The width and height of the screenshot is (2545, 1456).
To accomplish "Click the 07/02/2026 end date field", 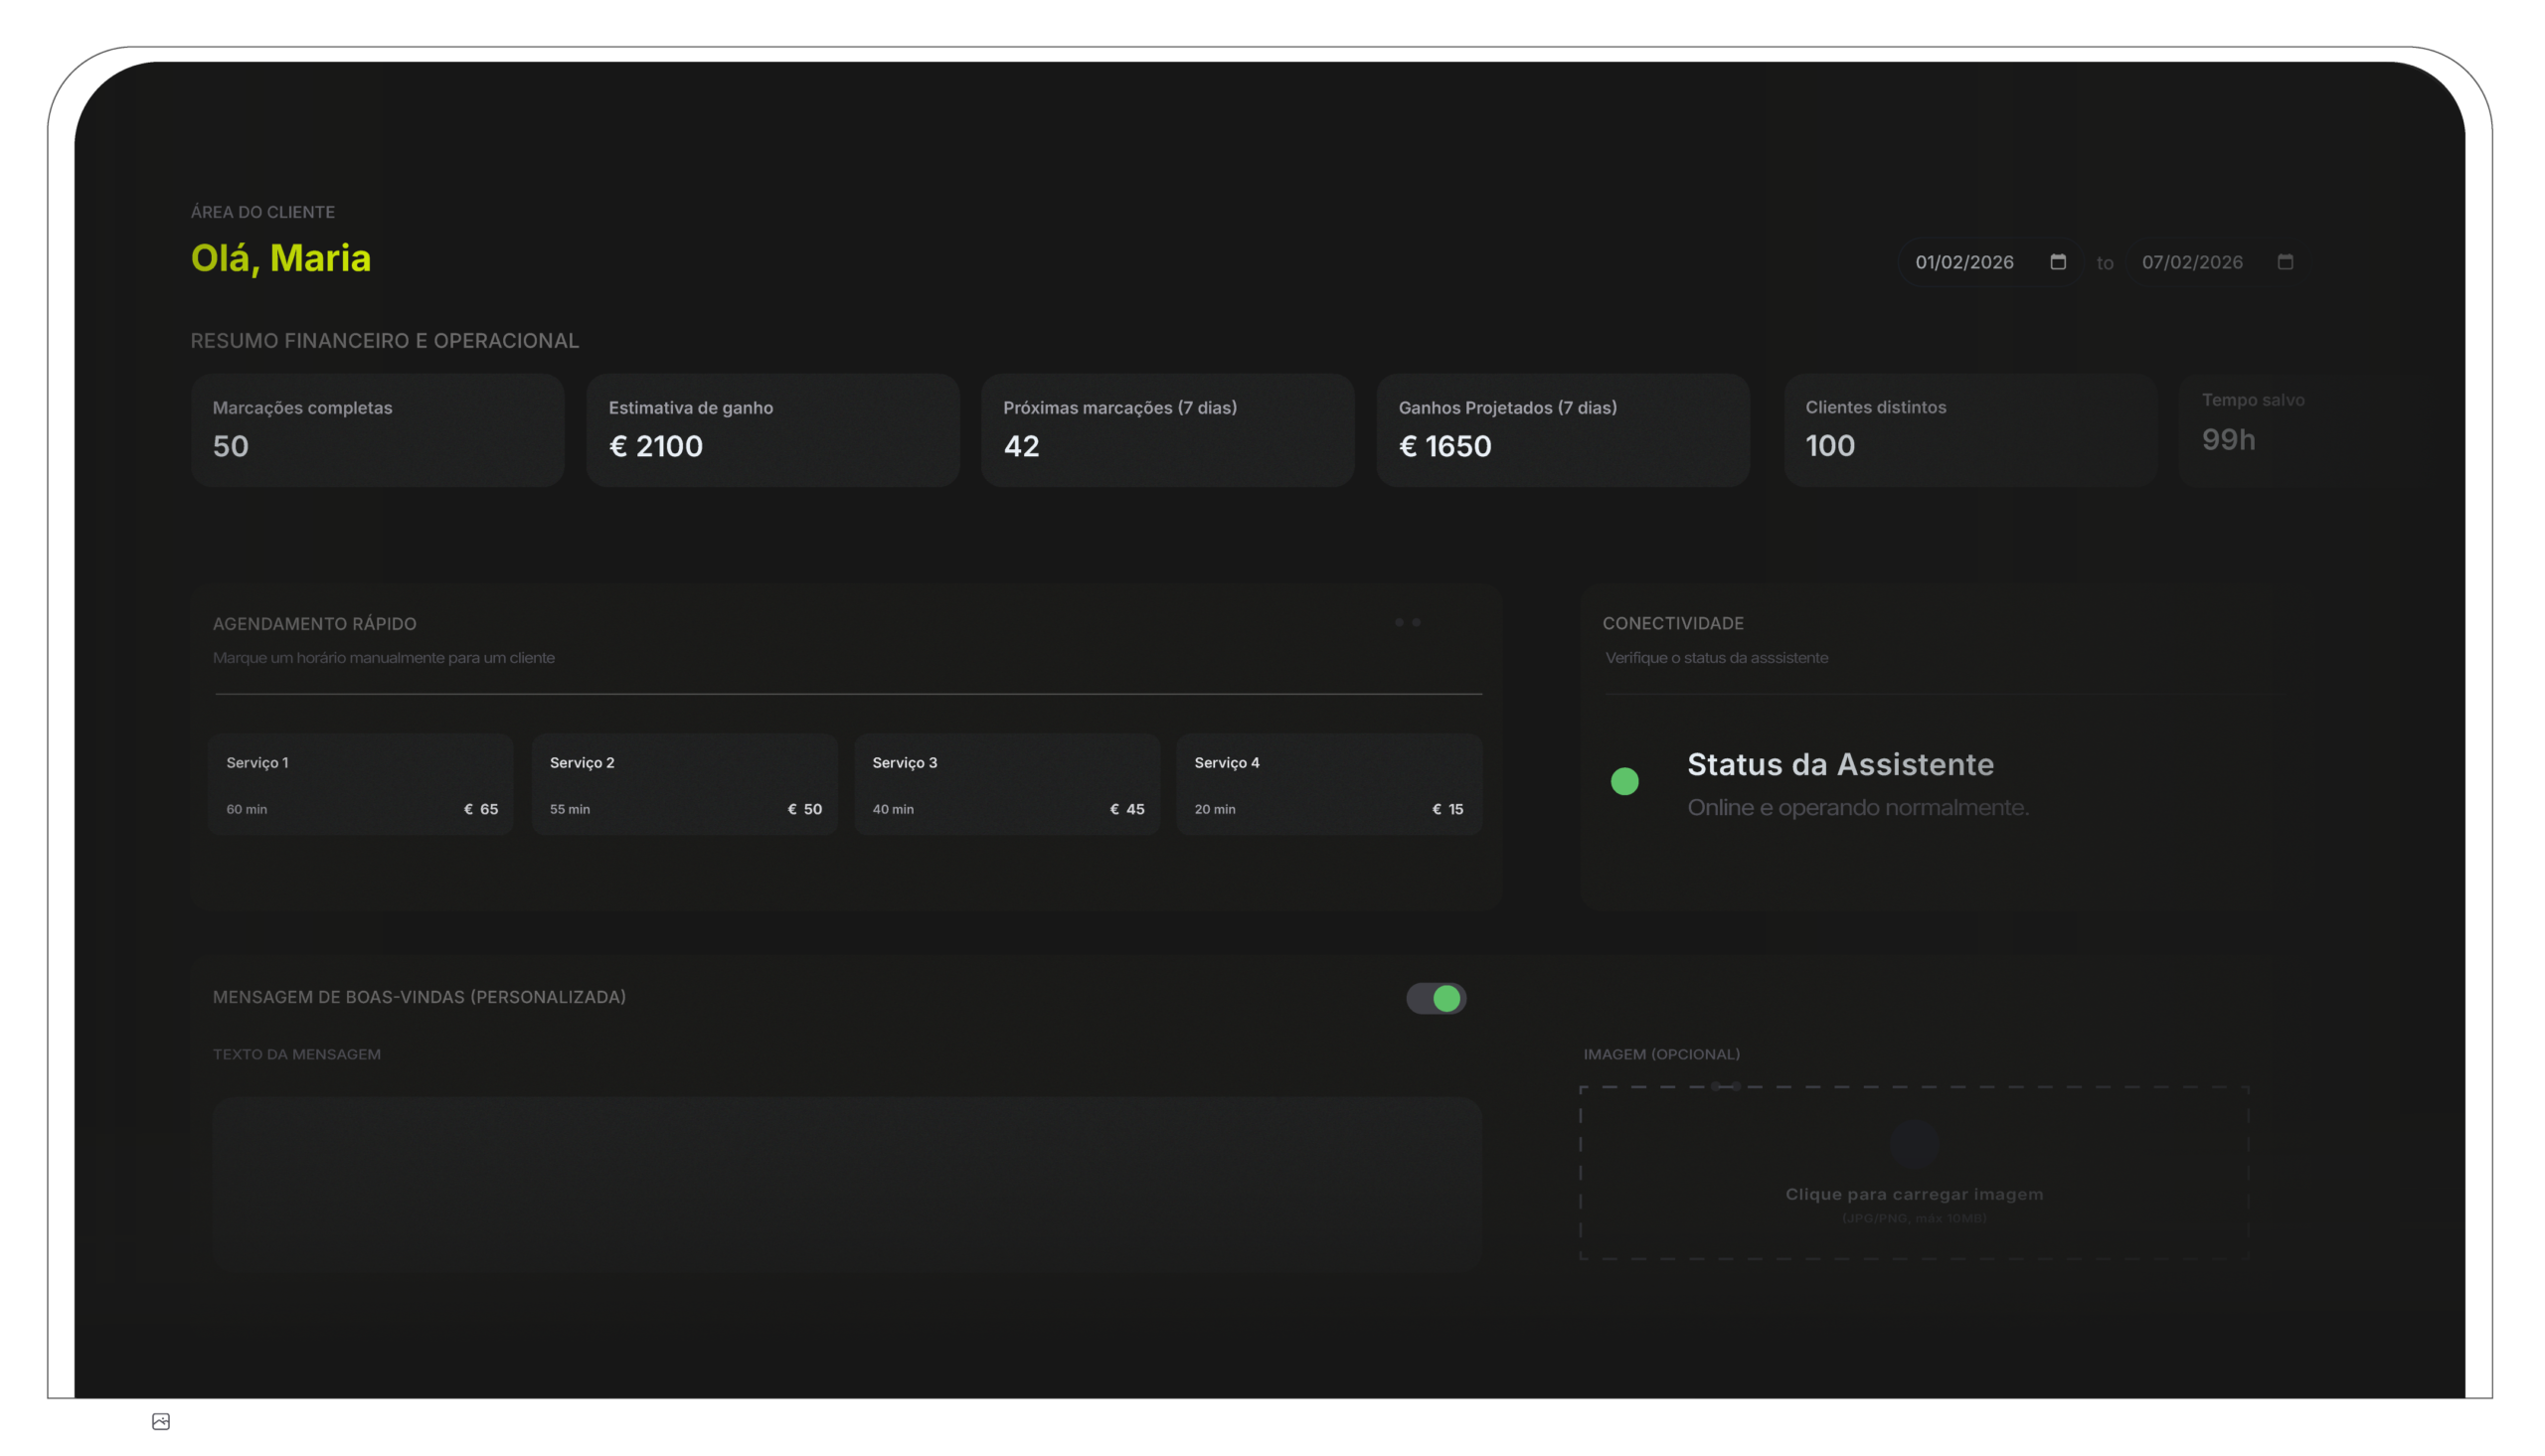I will point(2192,262).
